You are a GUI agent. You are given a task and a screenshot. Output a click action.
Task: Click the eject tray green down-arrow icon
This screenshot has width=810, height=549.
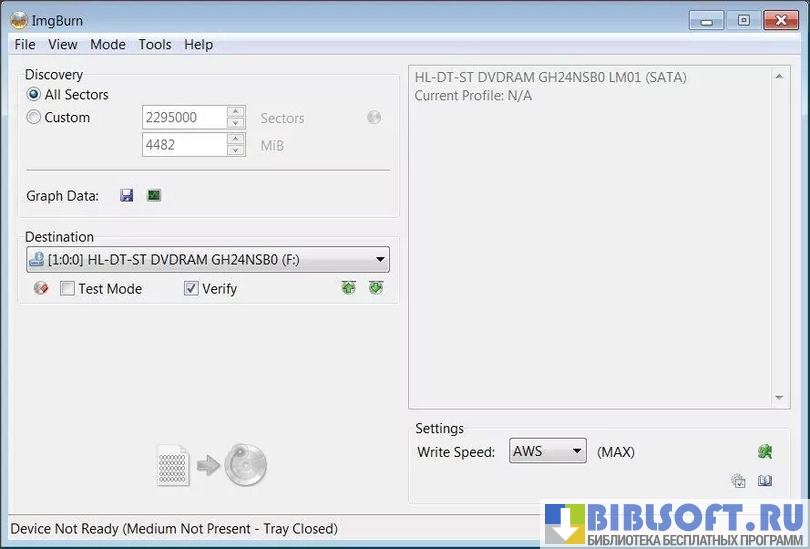point(376,288)
